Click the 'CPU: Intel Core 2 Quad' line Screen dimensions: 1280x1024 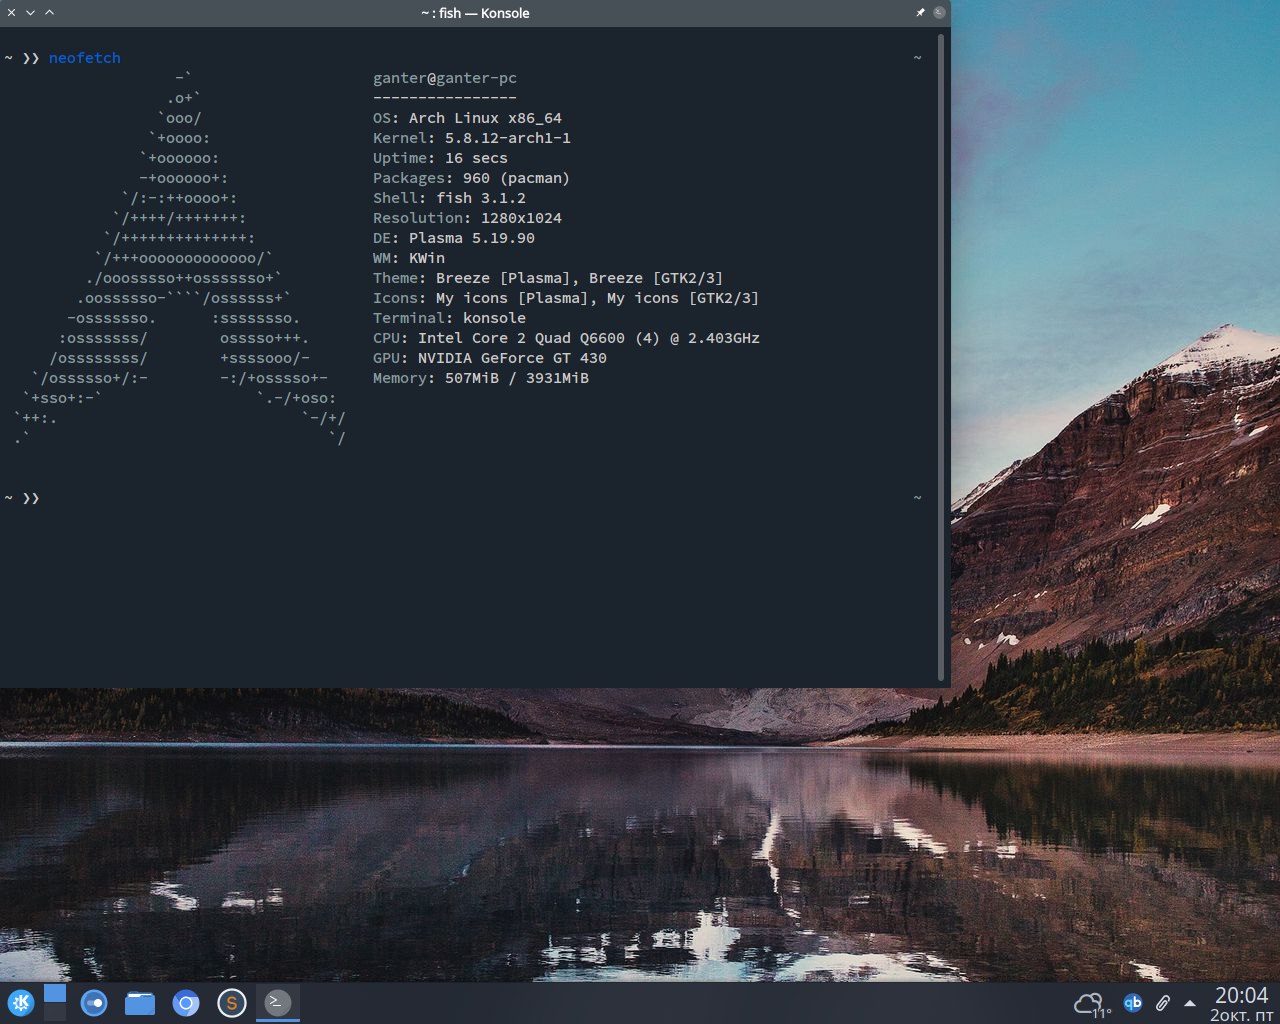point(566,338)
